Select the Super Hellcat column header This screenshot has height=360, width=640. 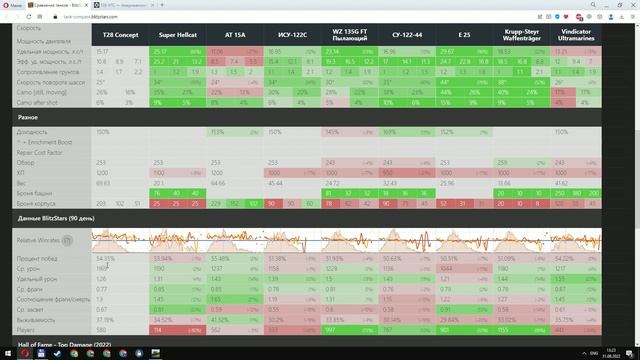tap(178, 35)
